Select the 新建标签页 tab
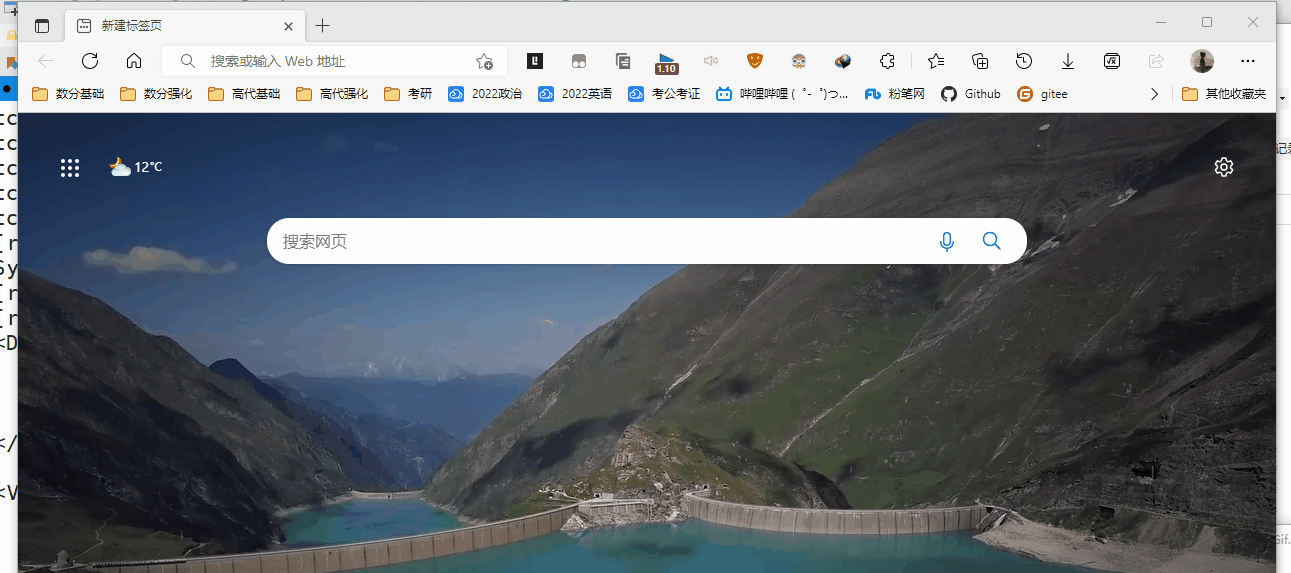The height and width of the screenshot is (573, 1291). [x=170, y=26]
